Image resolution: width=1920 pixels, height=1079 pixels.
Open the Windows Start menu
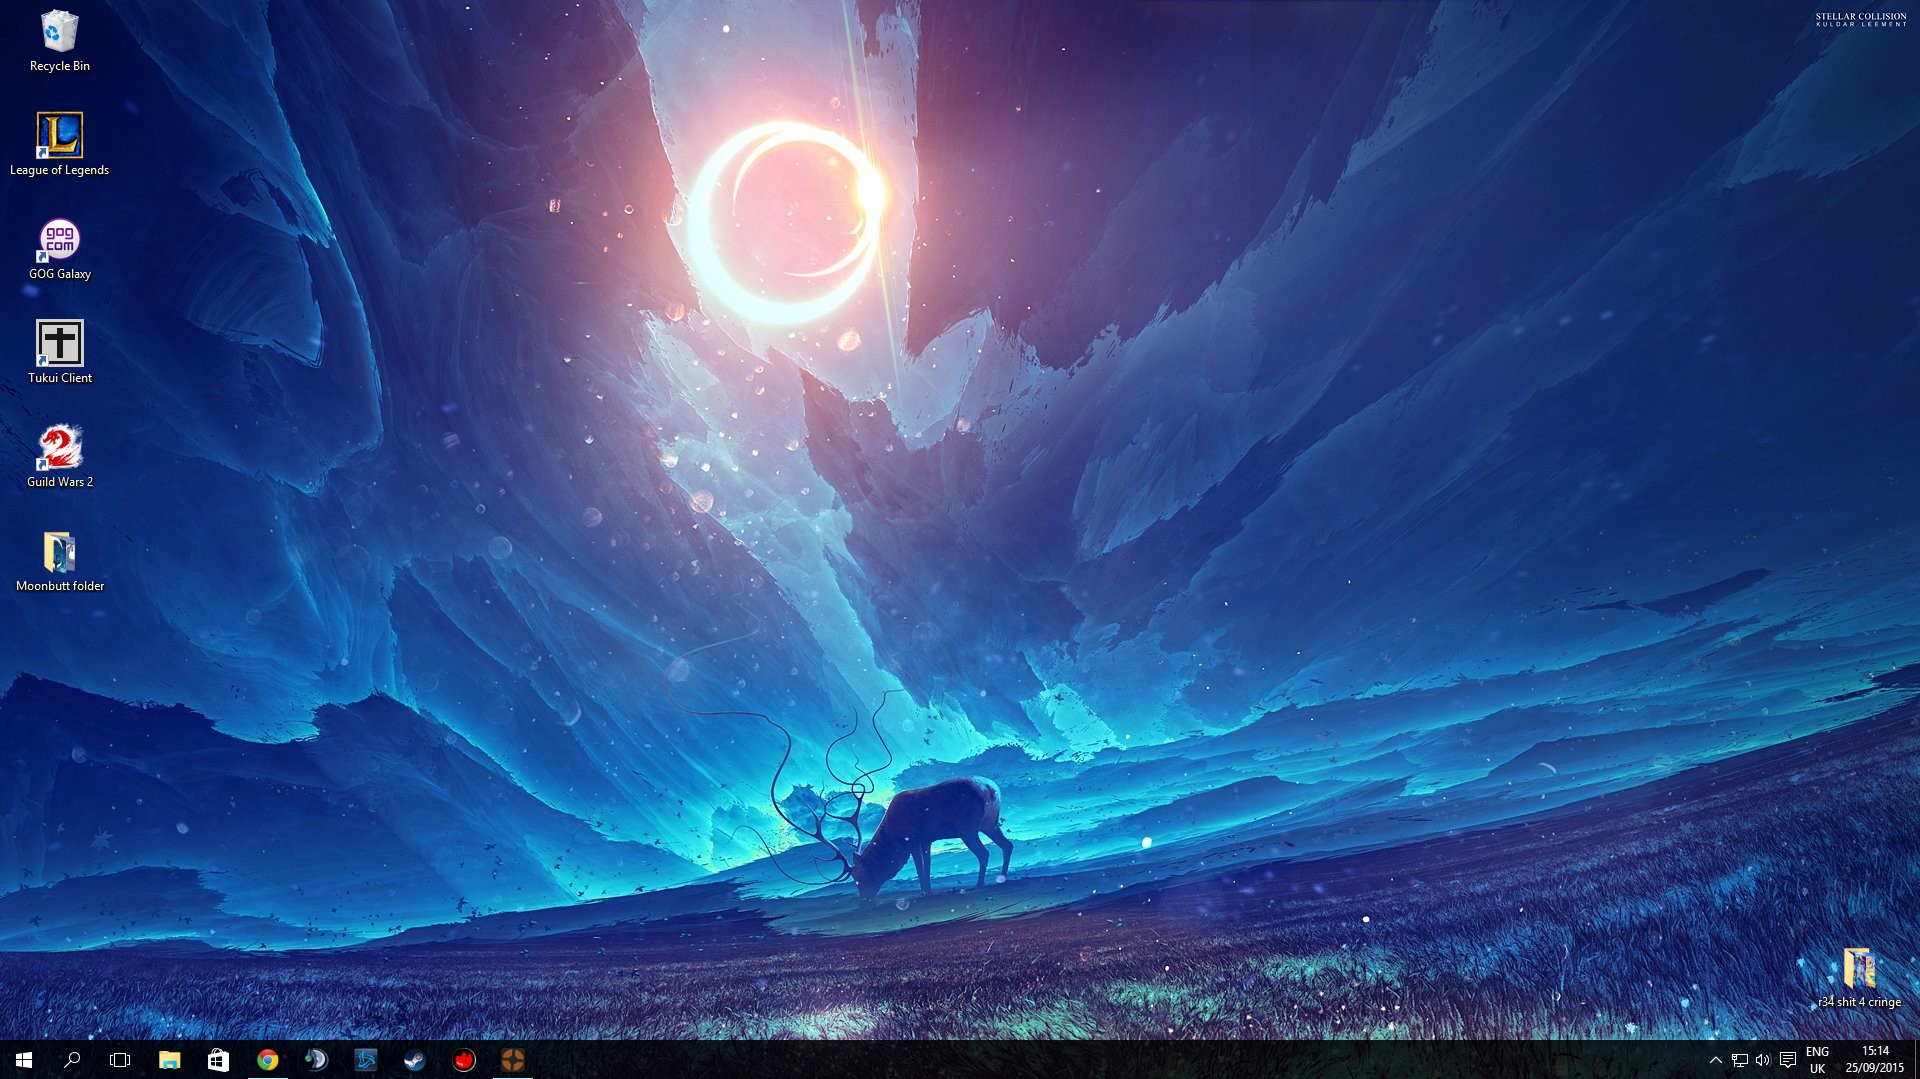(24, 1060)
